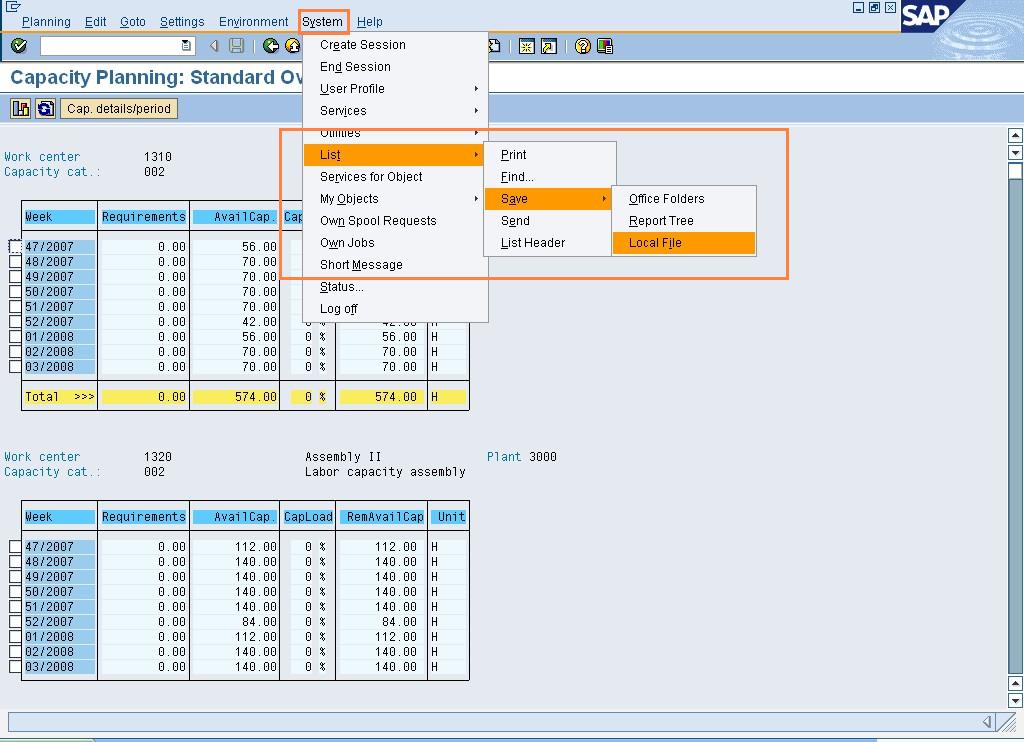Select Own Spool Requests in System menu

[378, 221]
